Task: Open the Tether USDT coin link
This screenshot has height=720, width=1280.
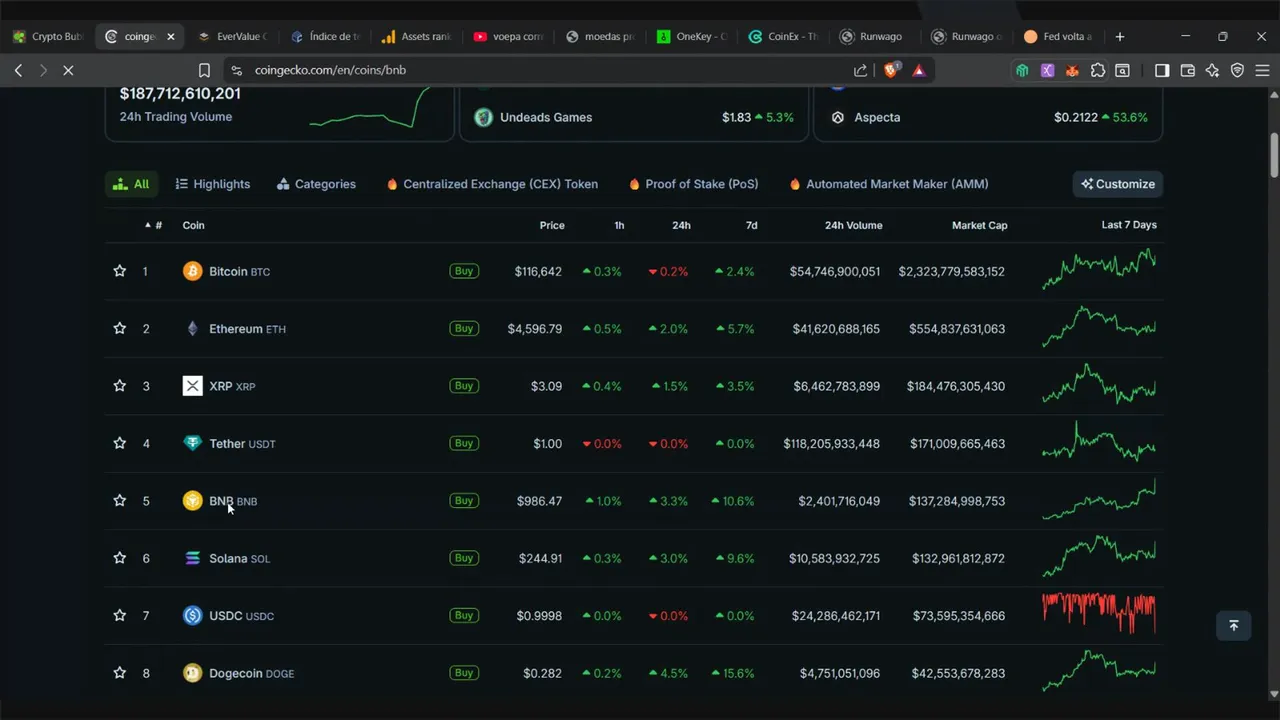Action: click(242, 444)
